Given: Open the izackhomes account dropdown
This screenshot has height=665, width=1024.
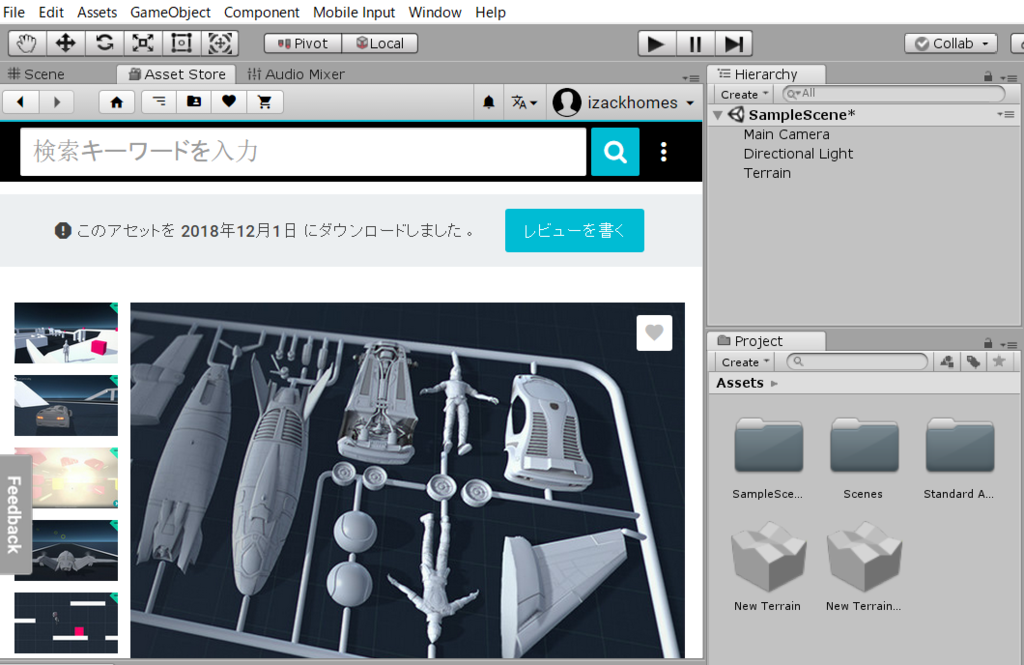Looking at the screenshot, I should pyautogui.click(x=623, y=103).
